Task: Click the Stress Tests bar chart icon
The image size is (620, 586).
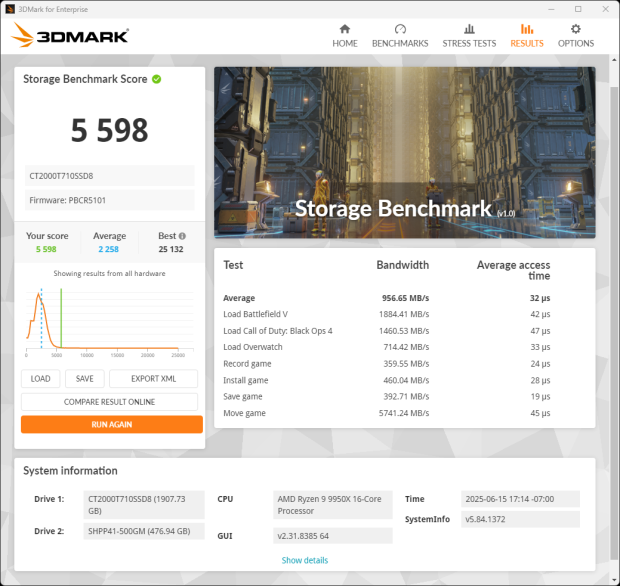Action: tap(469, 30)
